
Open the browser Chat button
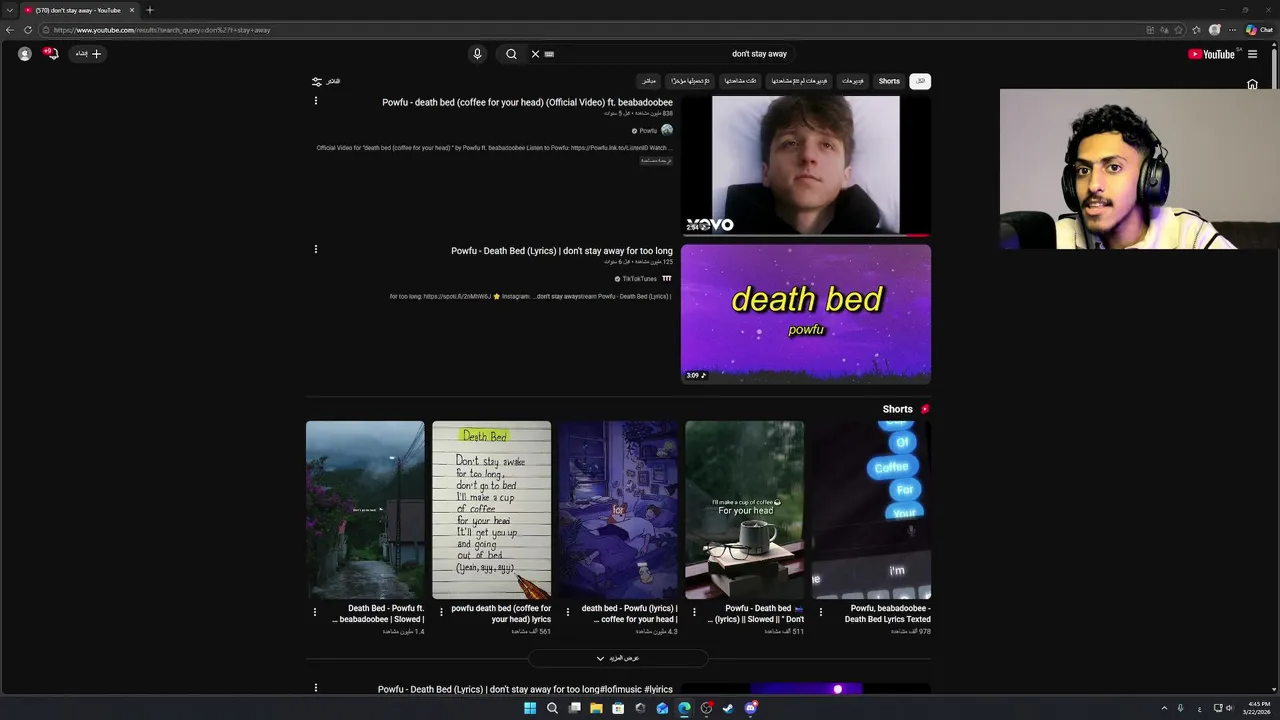[x=1259, y=30]
